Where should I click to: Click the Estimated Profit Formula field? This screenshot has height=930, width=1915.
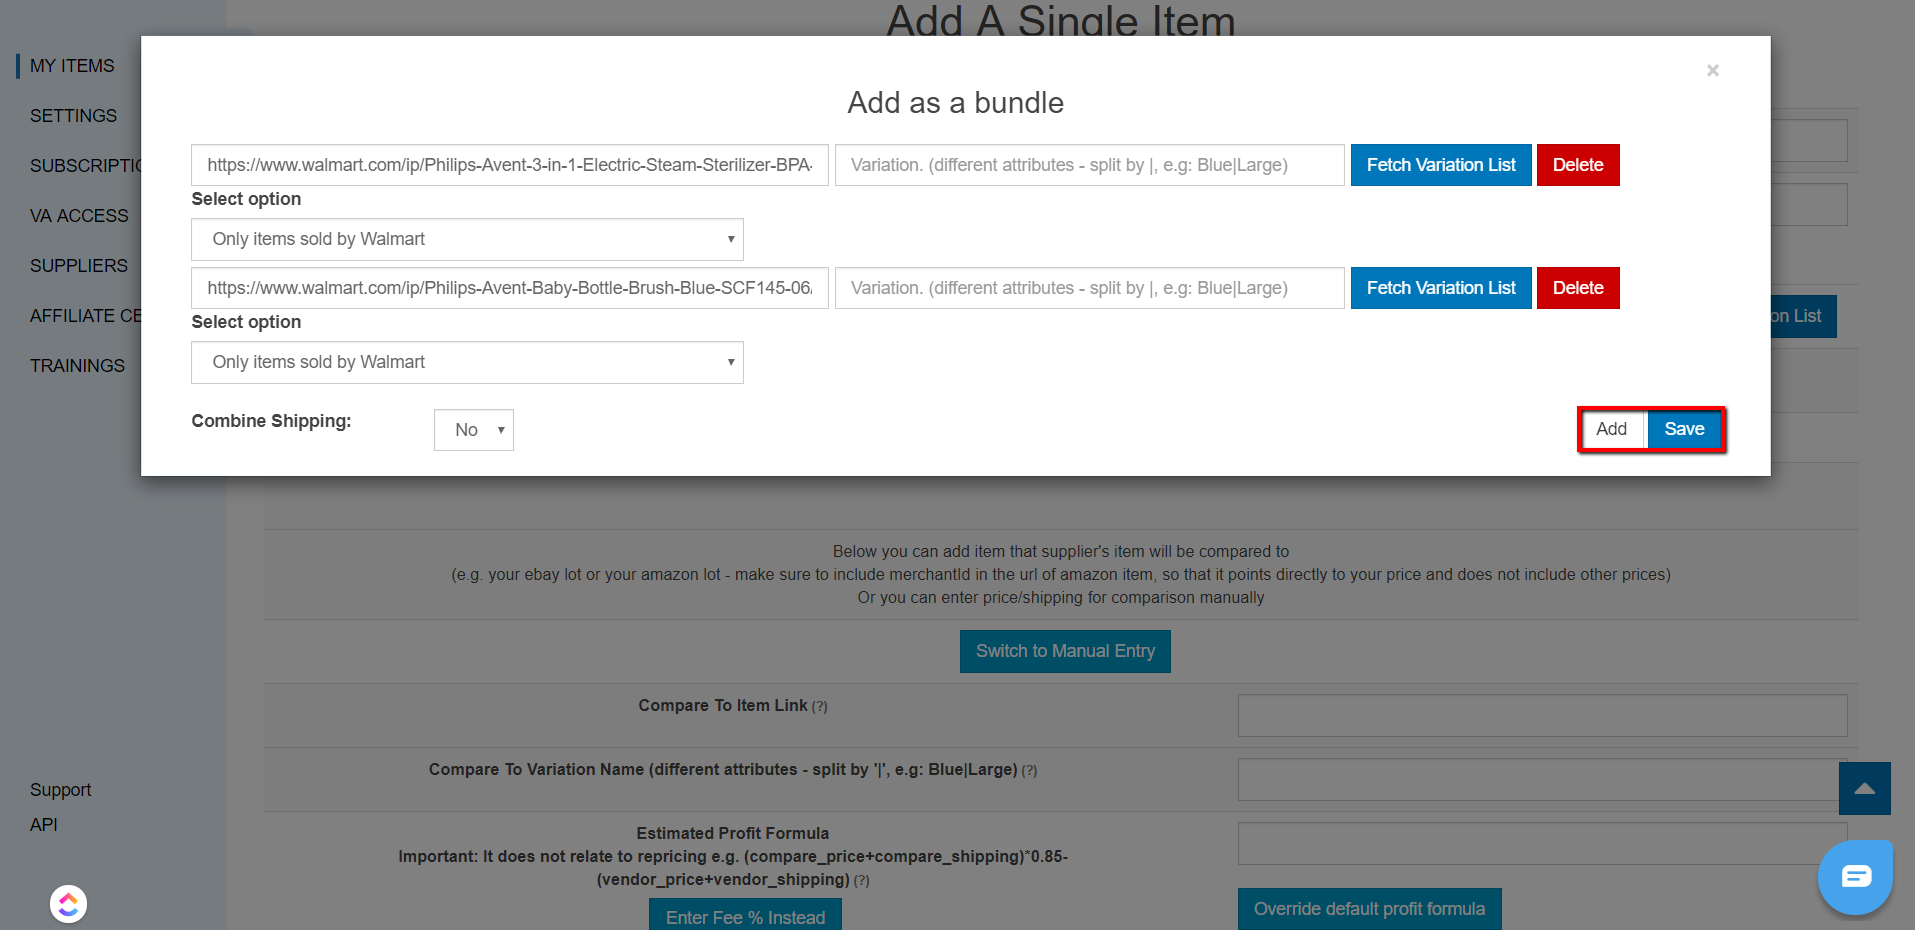(1542, 844)
